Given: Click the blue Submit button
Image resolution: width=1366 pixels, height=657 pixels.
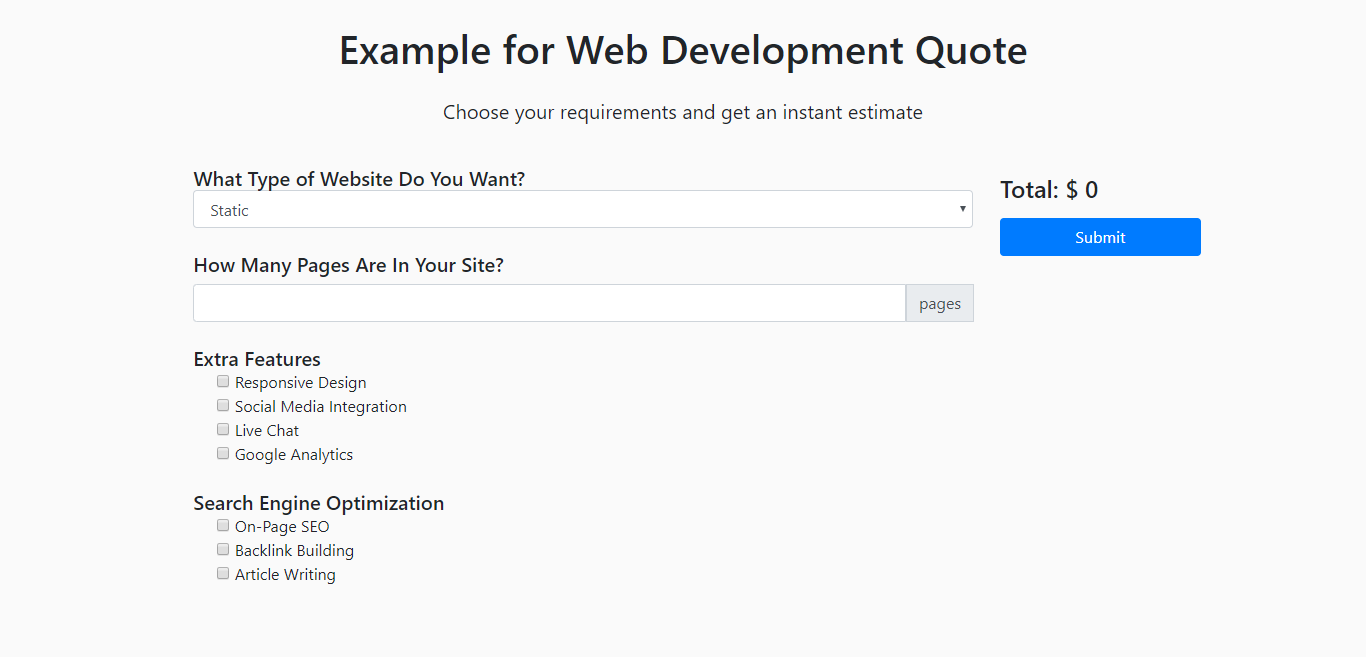Looking at the screenshot, I should coord(1100,237).
